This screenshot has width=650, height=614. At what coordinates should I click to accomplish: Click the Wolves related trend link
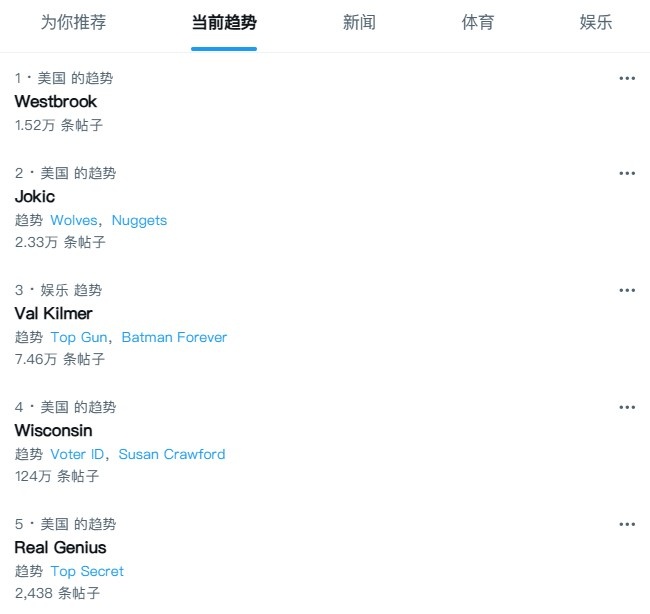coord(74,220)
